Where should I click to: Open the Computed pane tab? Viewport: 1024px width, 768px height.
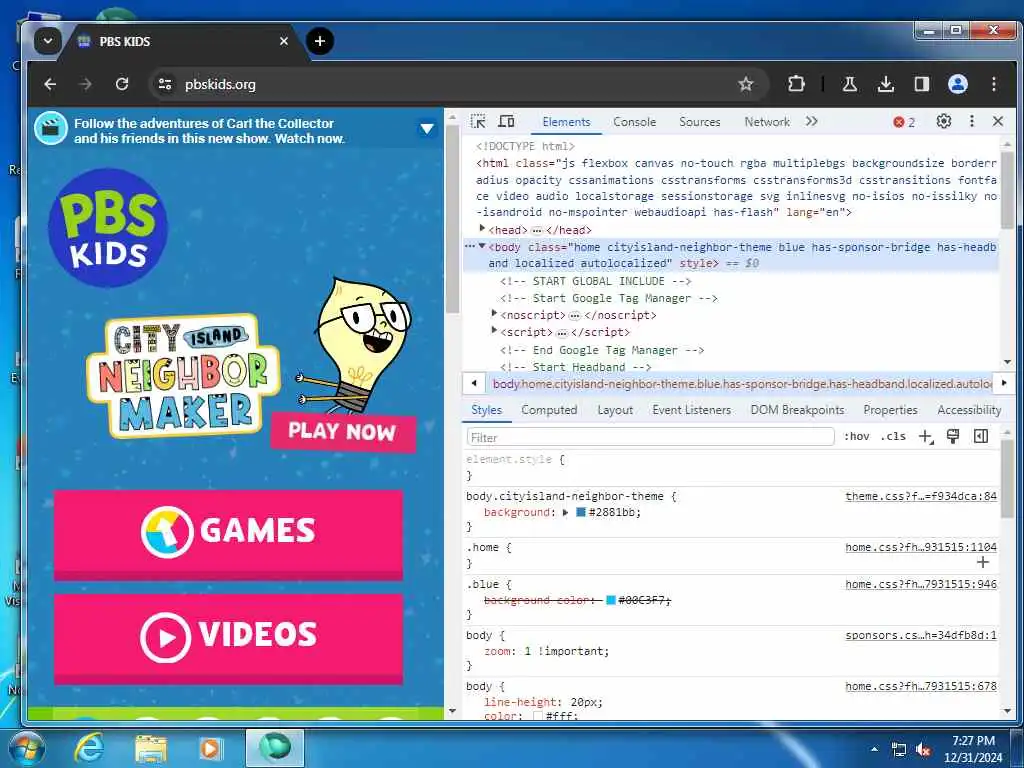549,410
